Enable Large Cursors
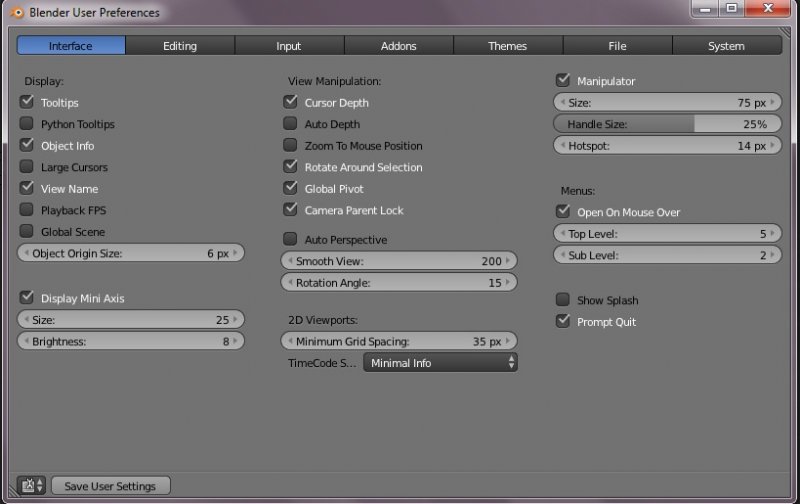 click(x=27, y=166)
